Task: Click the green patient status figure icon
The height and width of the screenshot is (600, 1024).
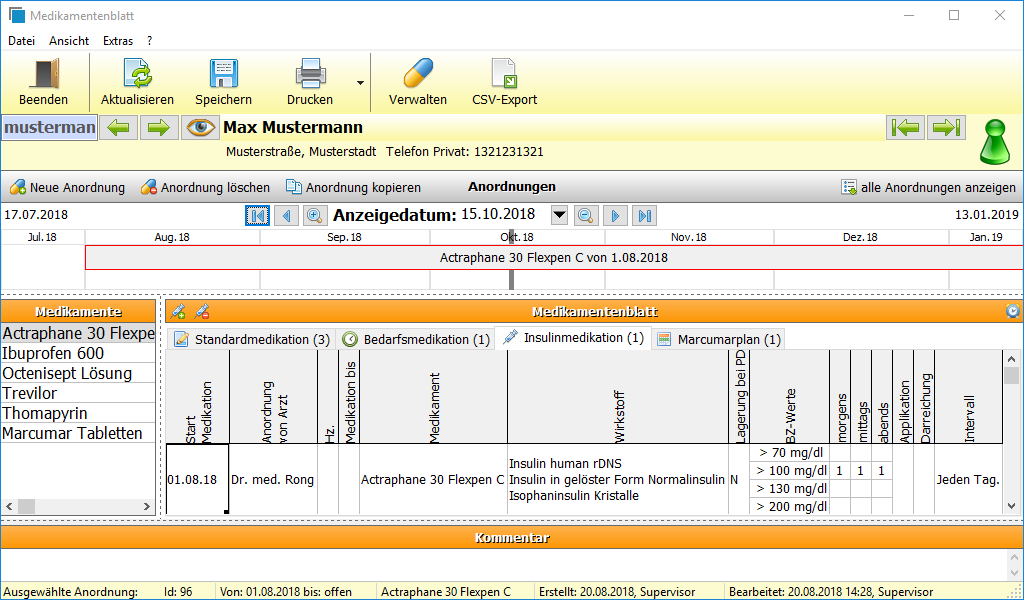Action: 997,142
